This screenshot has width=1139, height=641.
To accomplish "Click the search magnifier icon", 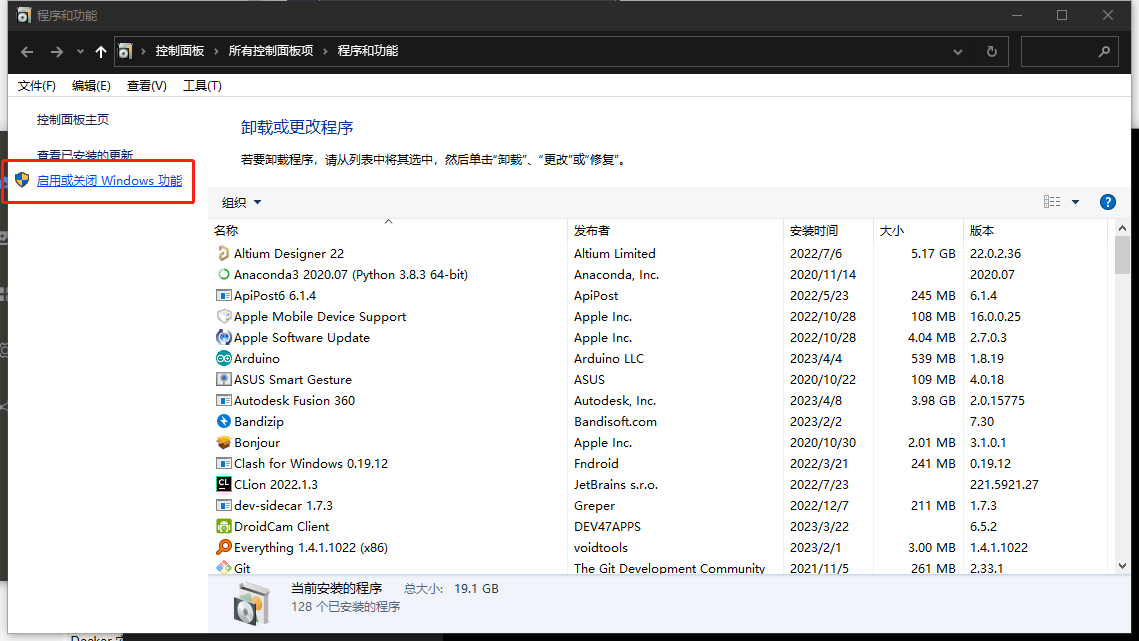I will click(1104, 51).
